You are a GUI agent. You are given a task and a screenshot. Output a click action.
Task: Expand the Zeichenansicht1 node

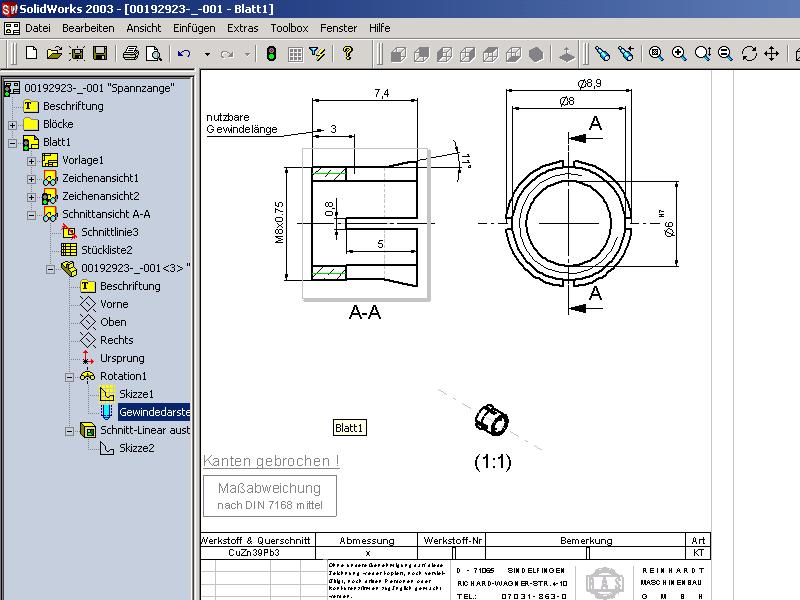[x=31, y=179]
